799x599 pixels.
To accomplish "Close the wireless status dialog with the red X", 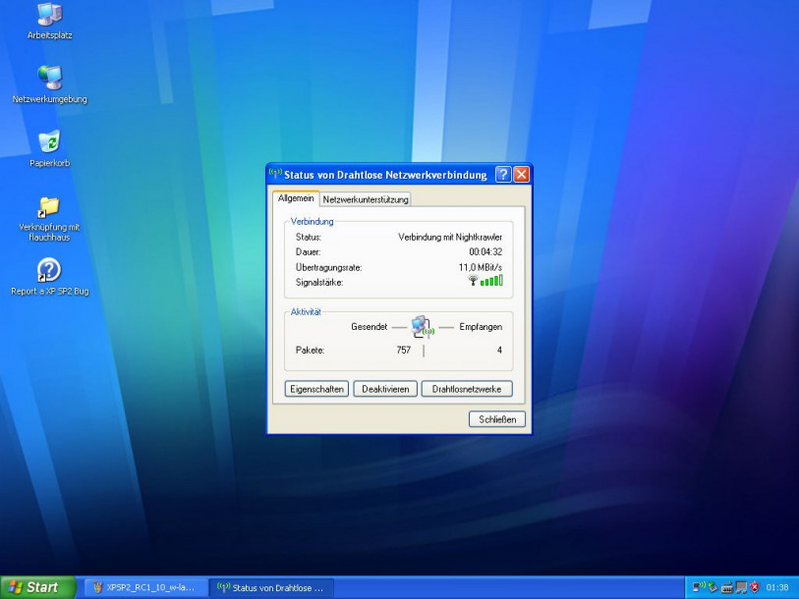I will 521,175.
